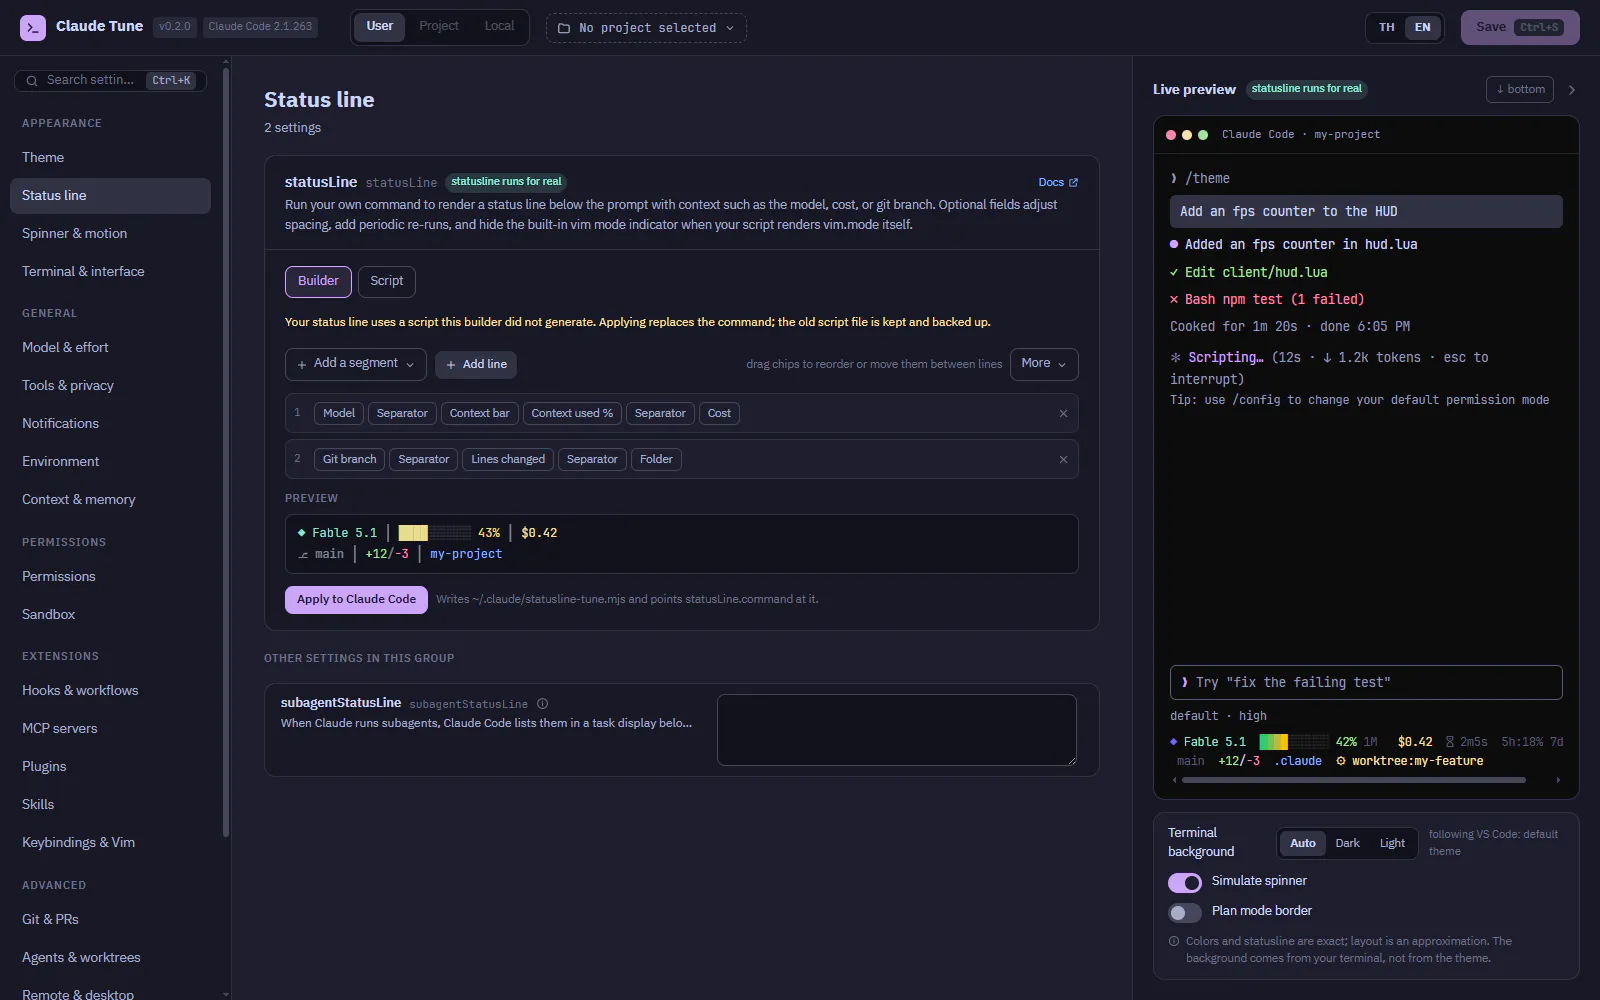
Task: Open the Sandbox section
Action: (x=110, y=615)
